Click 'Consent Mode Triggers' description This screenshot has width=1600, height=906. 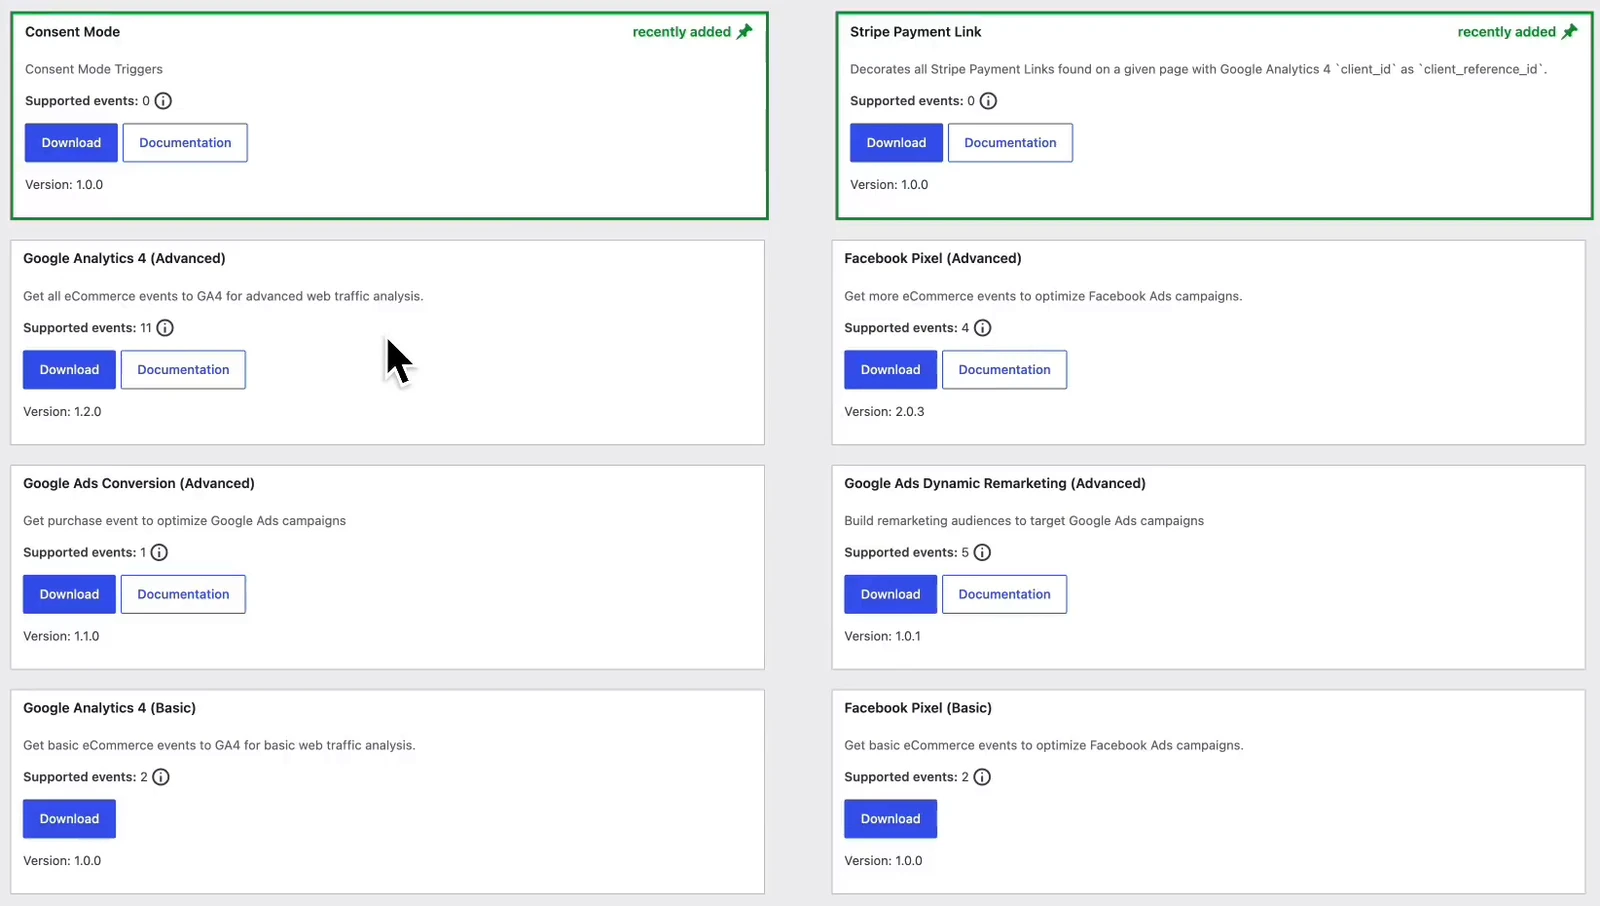[94, 69]
